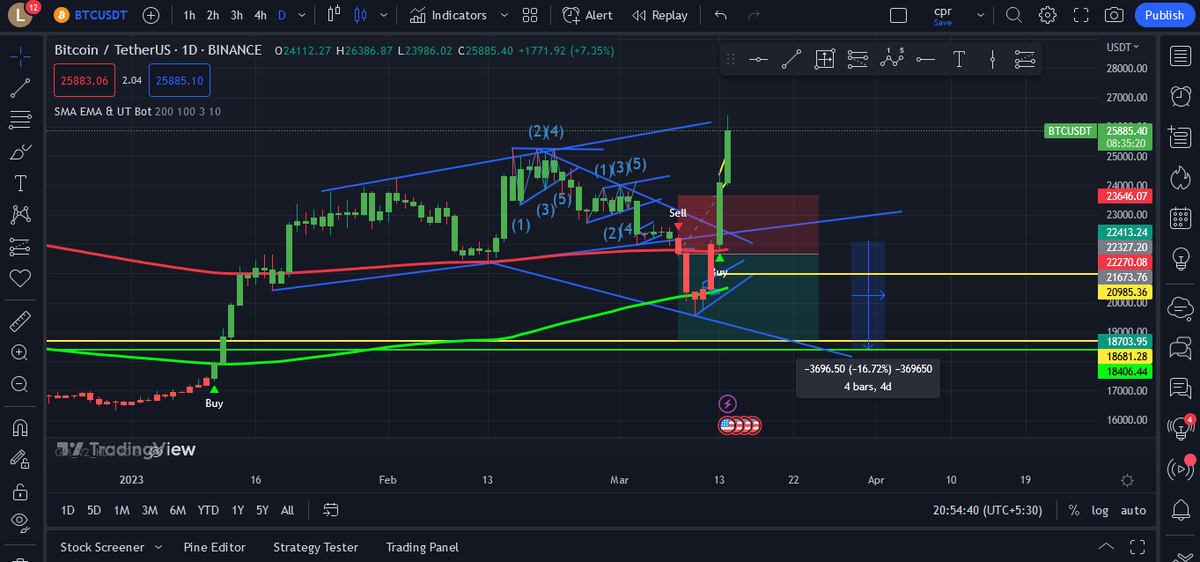The image size is (1200, 562).
Task: Click the zoom in tool
Action: point(19,352)
